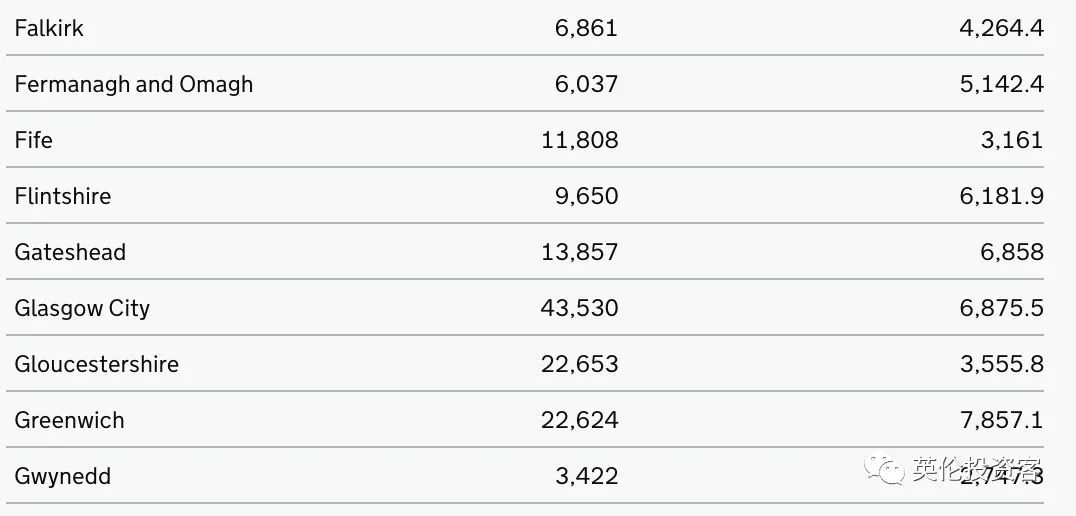Select Greenwich's rate 7,857.1
1076x516 pixels.
pos(1002,420)
